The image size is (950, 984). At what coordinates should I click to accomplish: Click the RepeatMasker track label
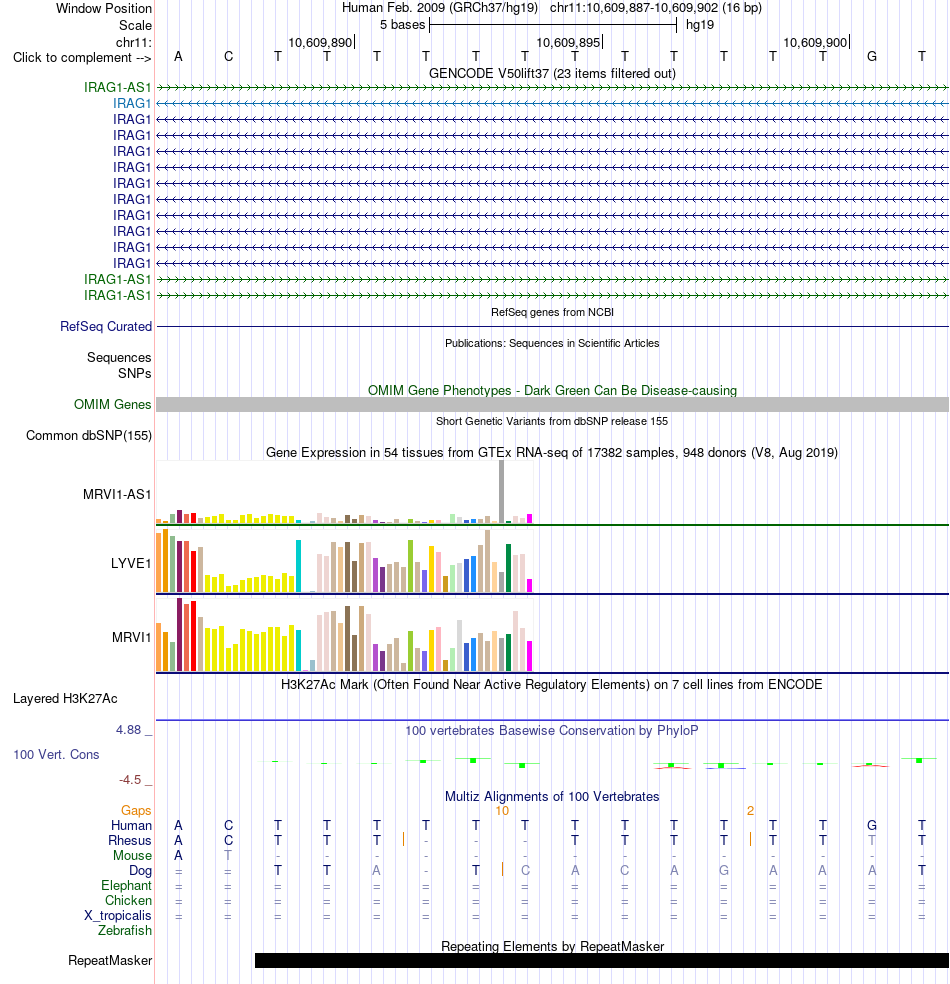(110, 960)
